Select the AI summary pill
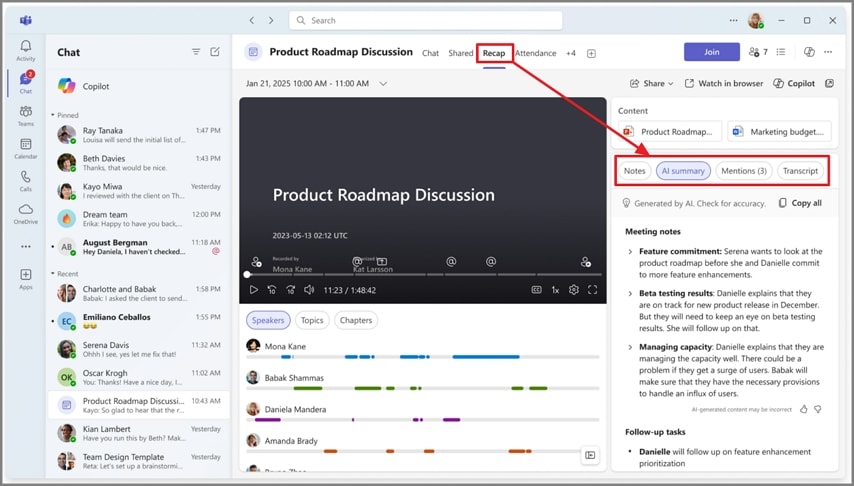Image resolution: width=854 pixels, height=486 pixels. (x=683, y=171)
